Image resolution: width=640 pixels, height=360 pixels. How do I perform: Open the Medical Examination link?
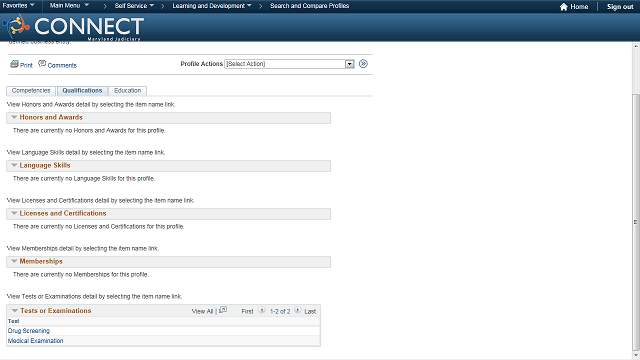(36, 341)
